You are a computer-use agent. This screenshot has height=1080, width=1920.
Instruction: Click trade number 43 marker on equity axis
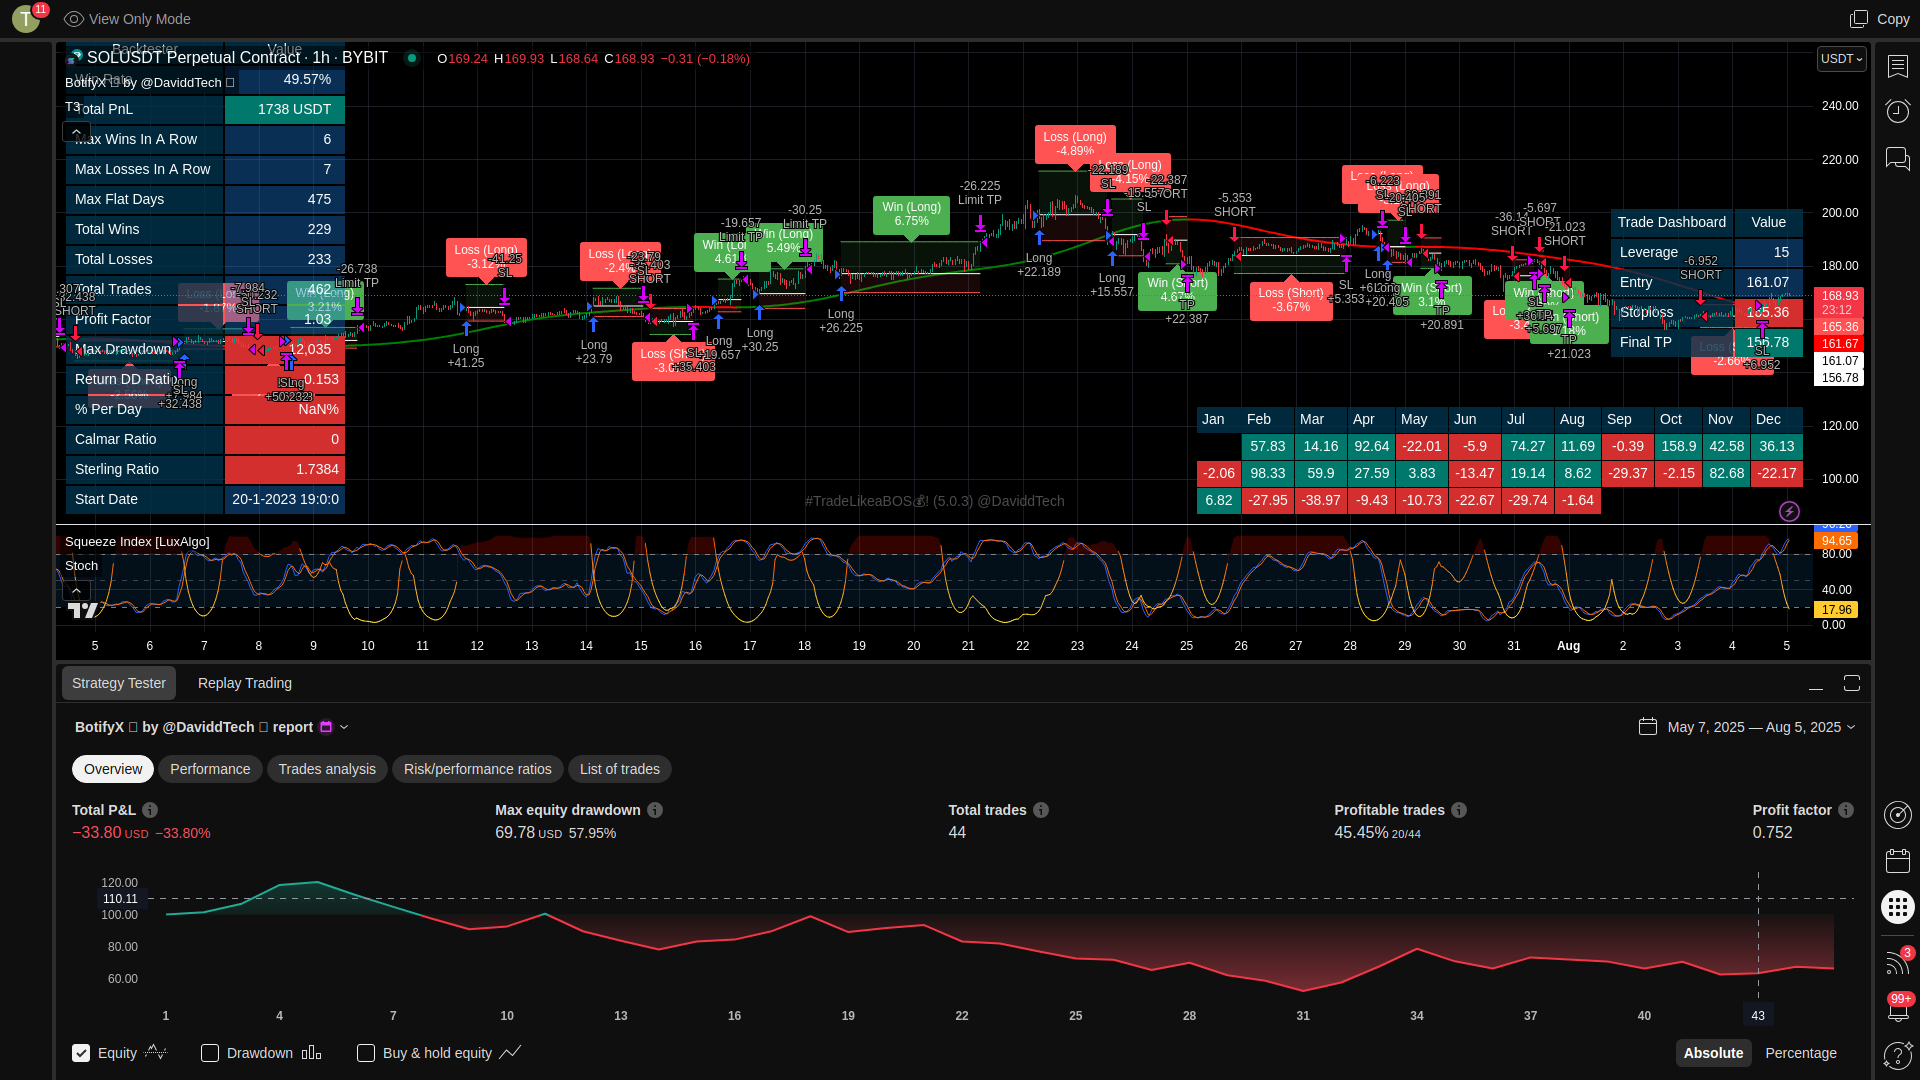1758,1015
